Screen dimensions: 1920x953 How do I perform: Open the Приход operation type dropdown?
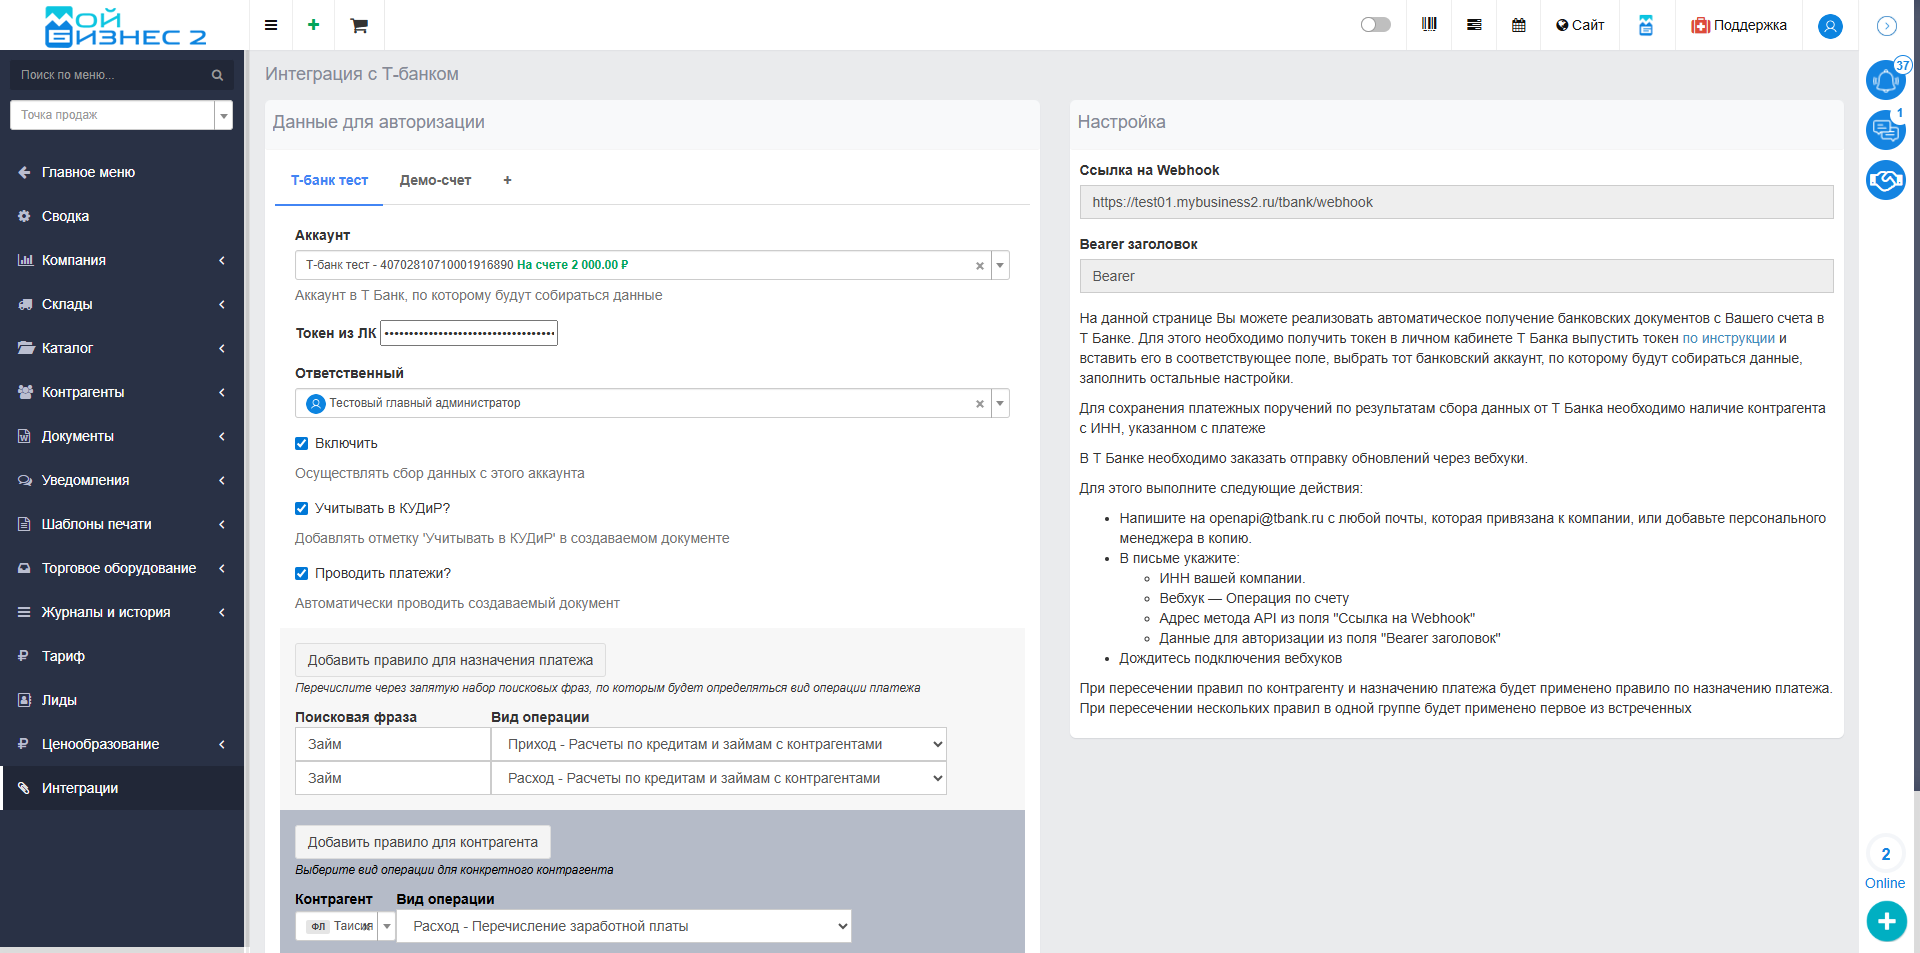click(x=718, y=744)
